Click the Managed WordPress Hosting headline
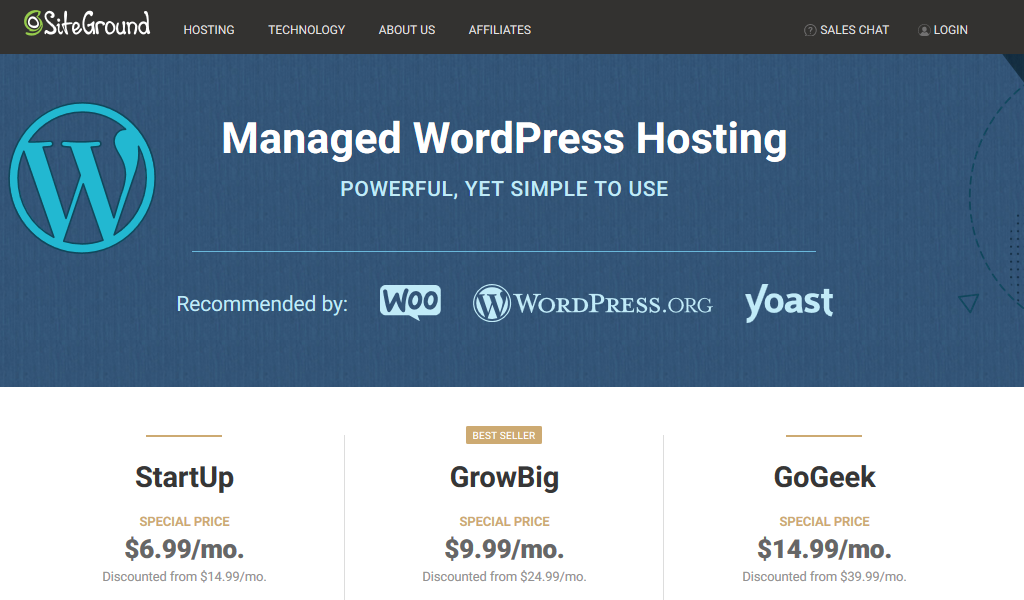 click(504, 138)
